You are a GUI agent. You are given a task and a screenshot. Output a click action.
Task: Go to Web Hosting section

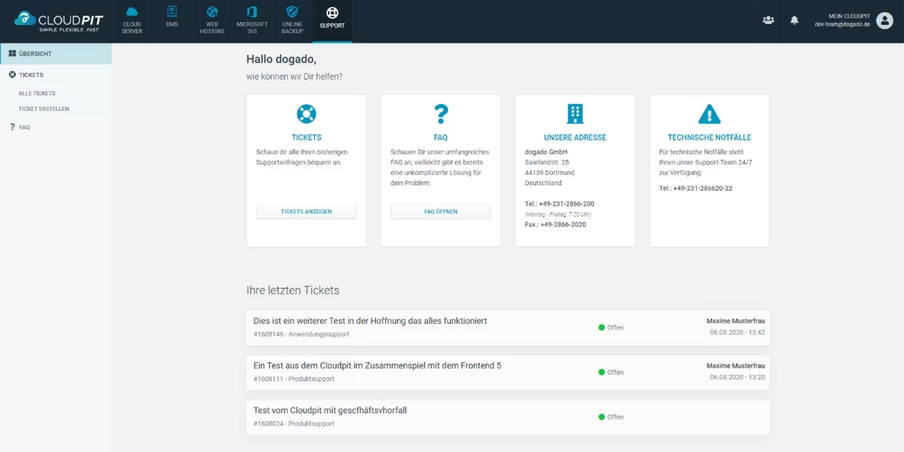click(212, 20)
